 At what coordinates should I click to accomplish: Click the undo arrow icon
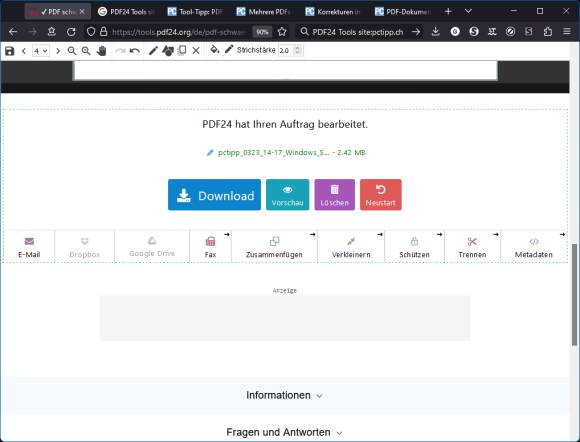click(x=135, y=51)
